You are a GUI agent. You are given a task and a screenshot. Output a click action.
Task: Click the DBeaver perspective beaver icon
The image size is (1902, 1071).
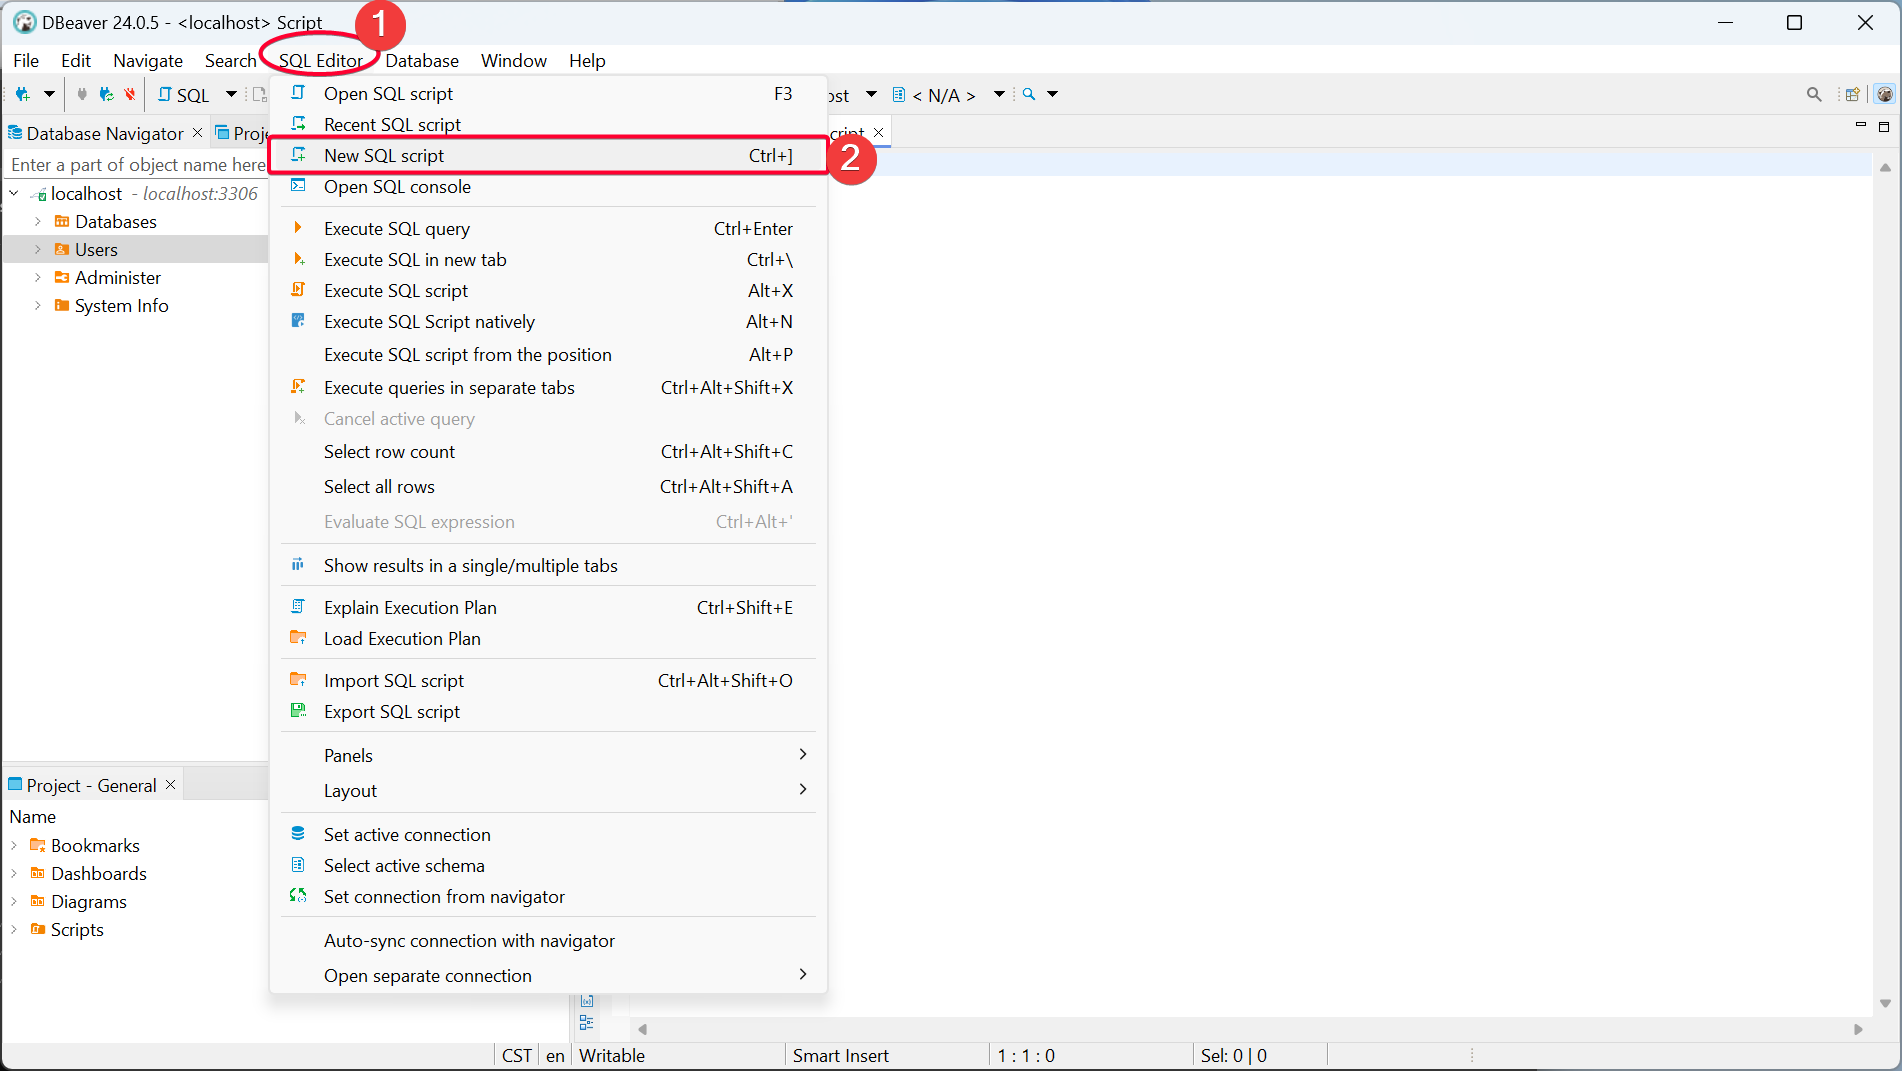(x=1885, y=94)
